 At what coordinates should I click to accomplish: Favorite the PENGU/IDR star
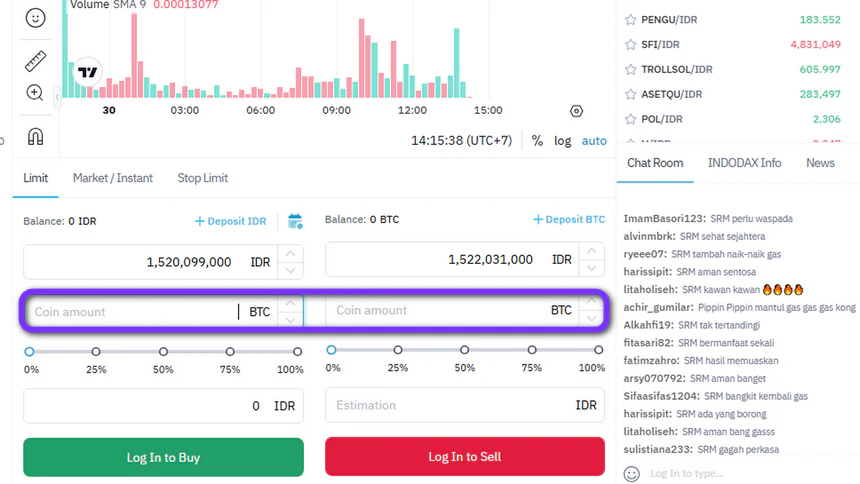(630, 20)
